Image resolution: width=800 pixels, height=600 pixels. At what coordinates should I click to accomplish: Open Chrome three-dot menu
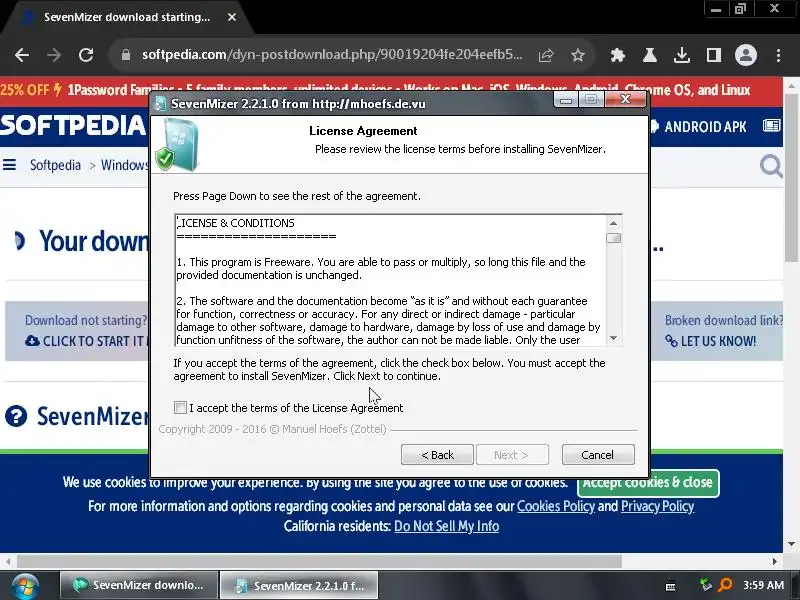click(778, 55)
